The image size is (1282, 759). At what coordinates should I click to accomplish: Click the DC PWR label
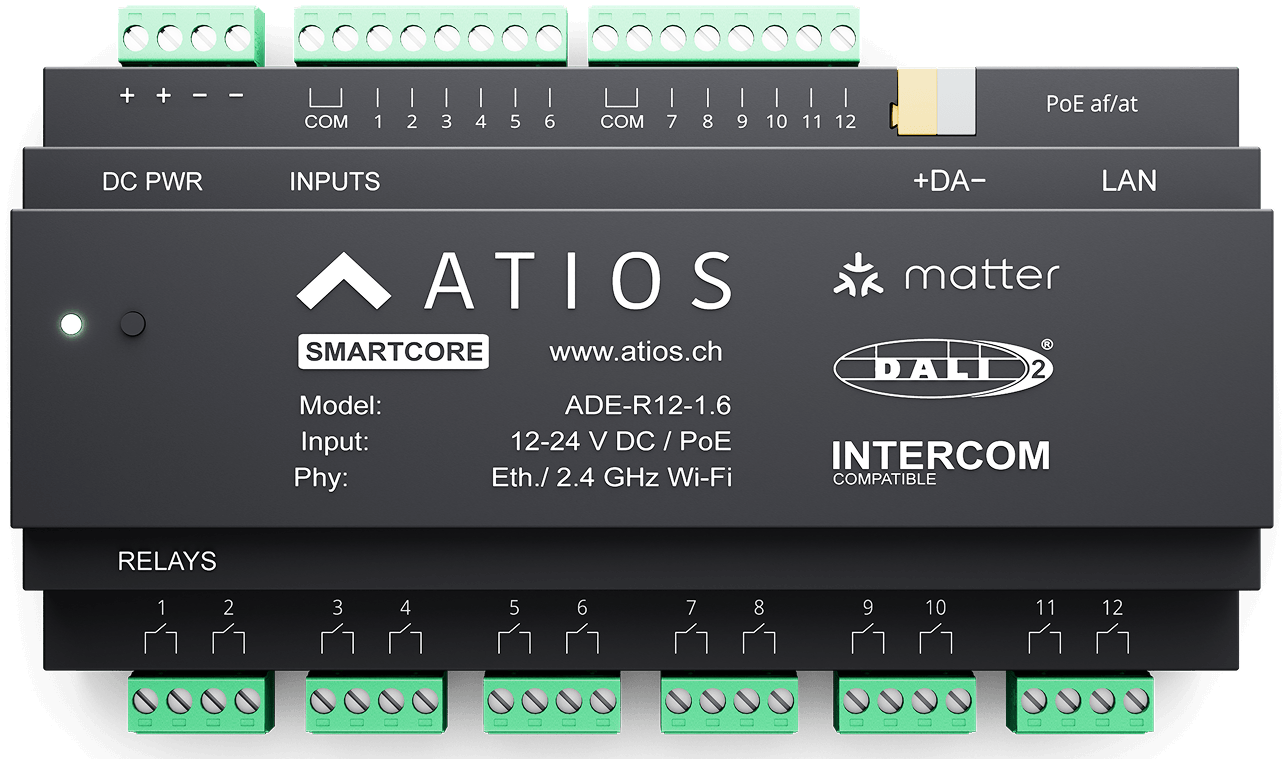[153, 182]
